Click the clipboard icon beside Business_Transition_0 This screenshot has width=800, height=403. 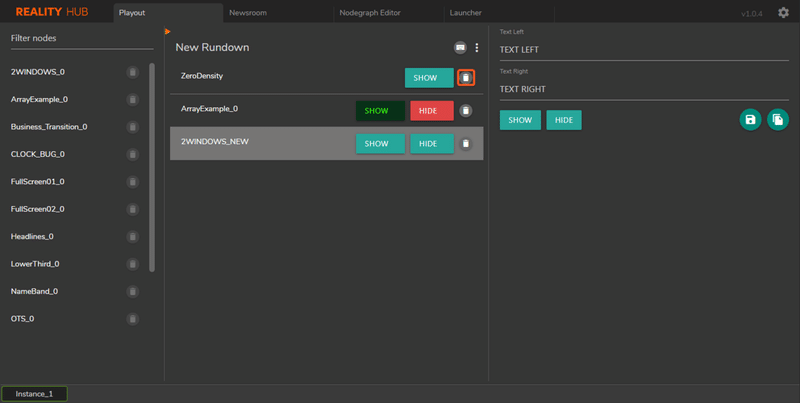click(x=133, y=127)
